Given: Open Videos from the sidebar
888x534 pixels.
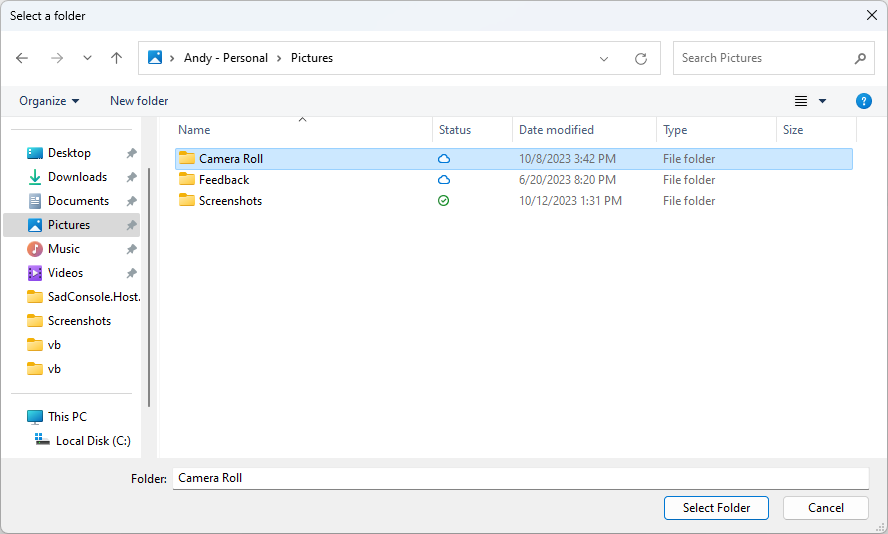Looking at the screenshot, I should point(65,273).
